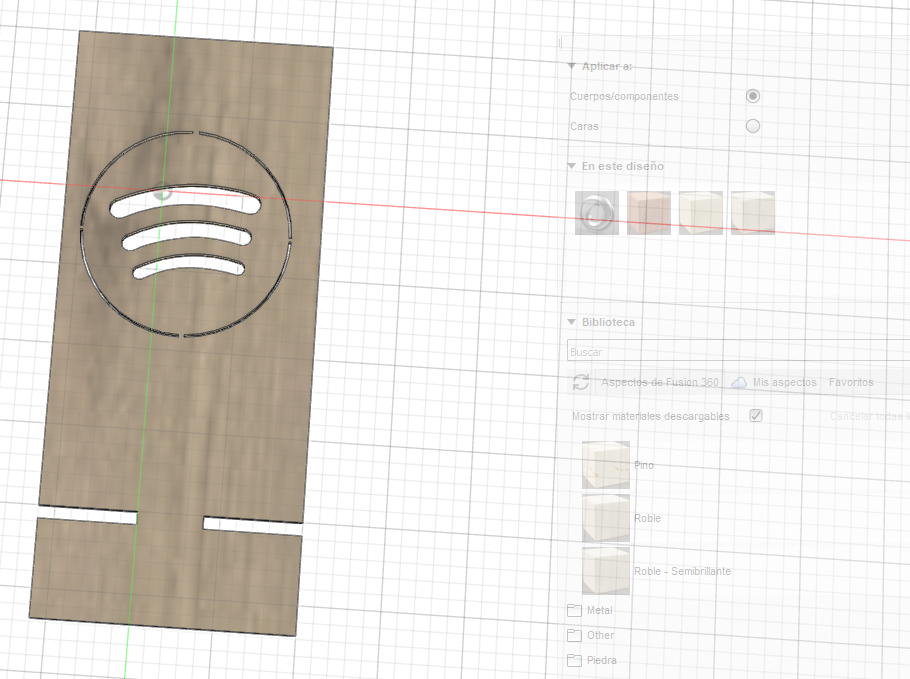This screenshot has height=679, width=910.
Task: Select the Roble material thumbnail
Action: tap(606, 518)
